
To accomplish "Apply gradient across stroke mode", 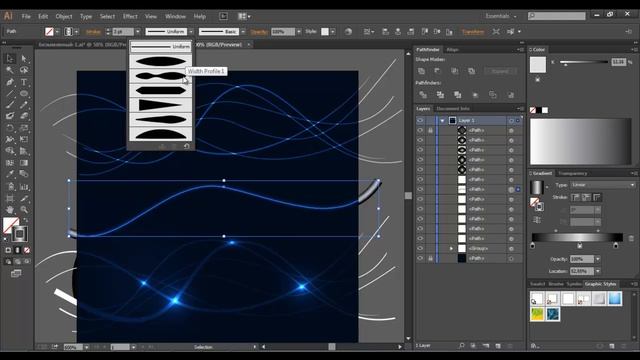I will (597, 198).
